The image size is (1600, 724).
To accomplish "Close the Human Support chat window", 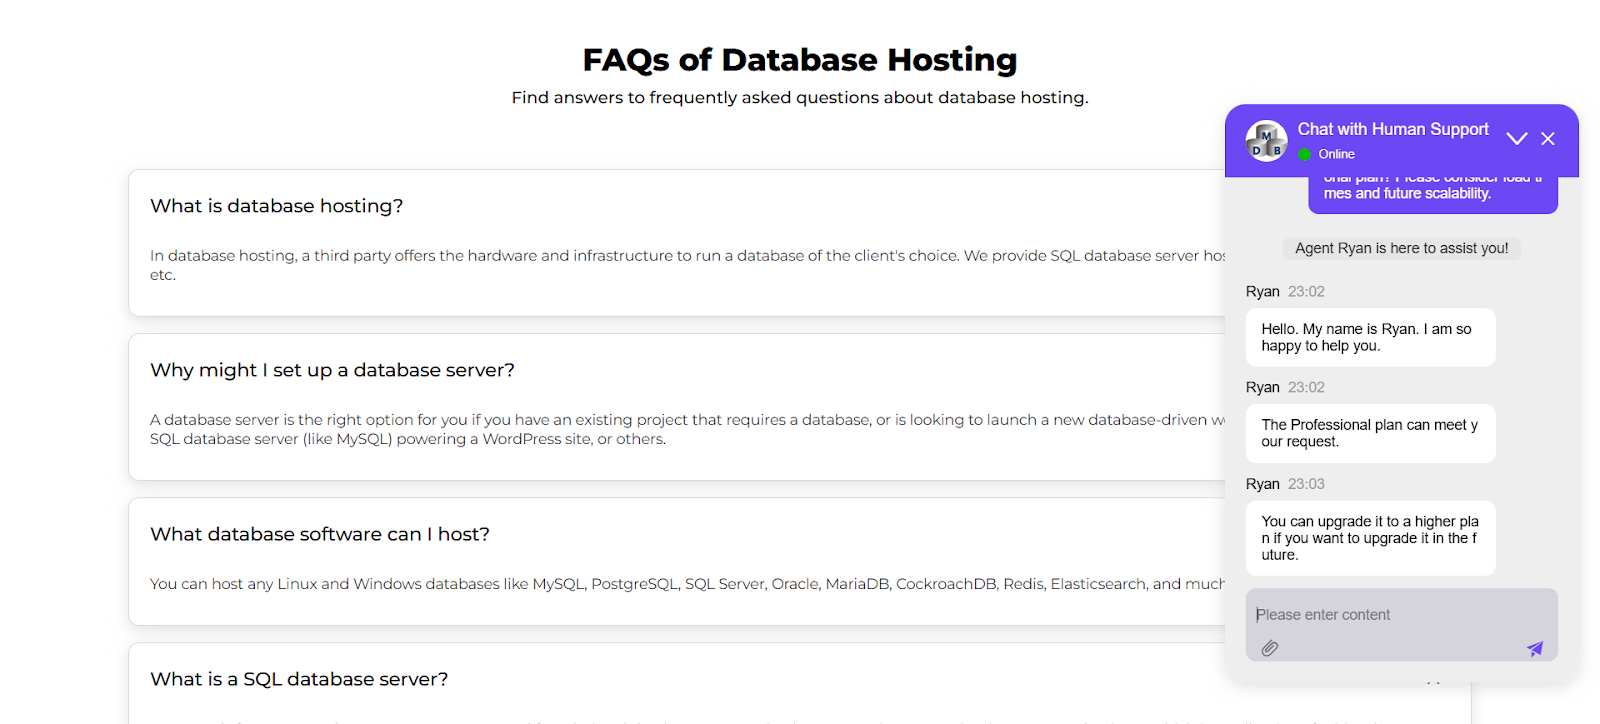I will click(x=1548, y=139).
